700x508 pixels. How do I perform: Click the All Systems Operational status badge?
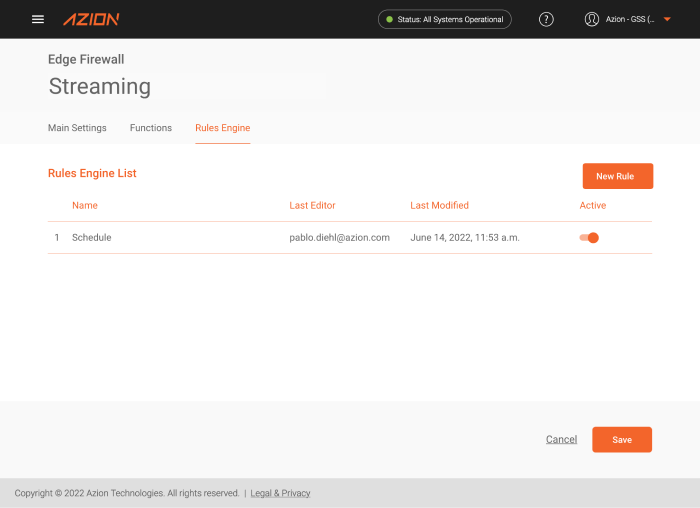445,19
